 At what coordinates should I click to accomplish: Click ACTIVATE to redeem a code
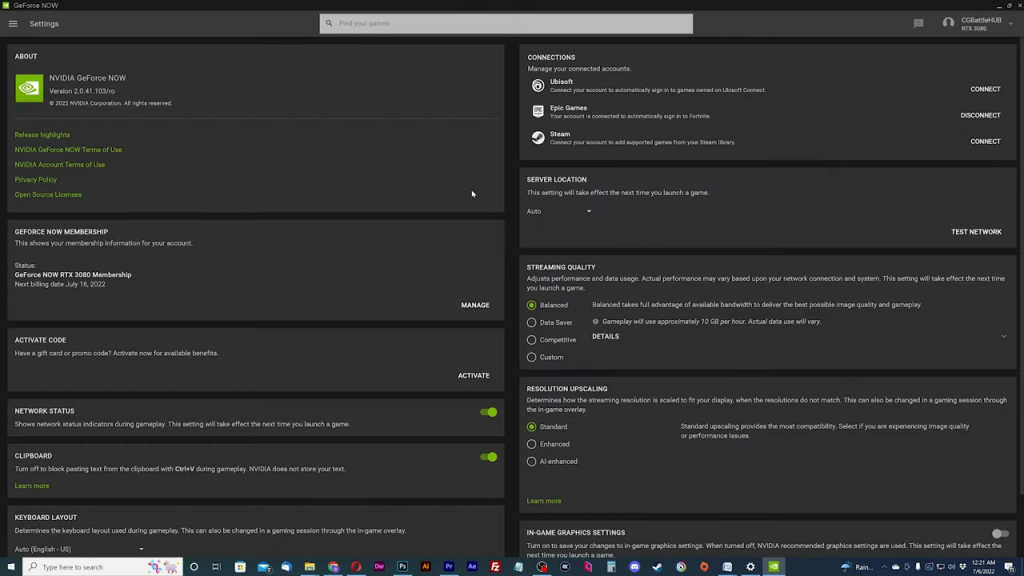point(473,376)
